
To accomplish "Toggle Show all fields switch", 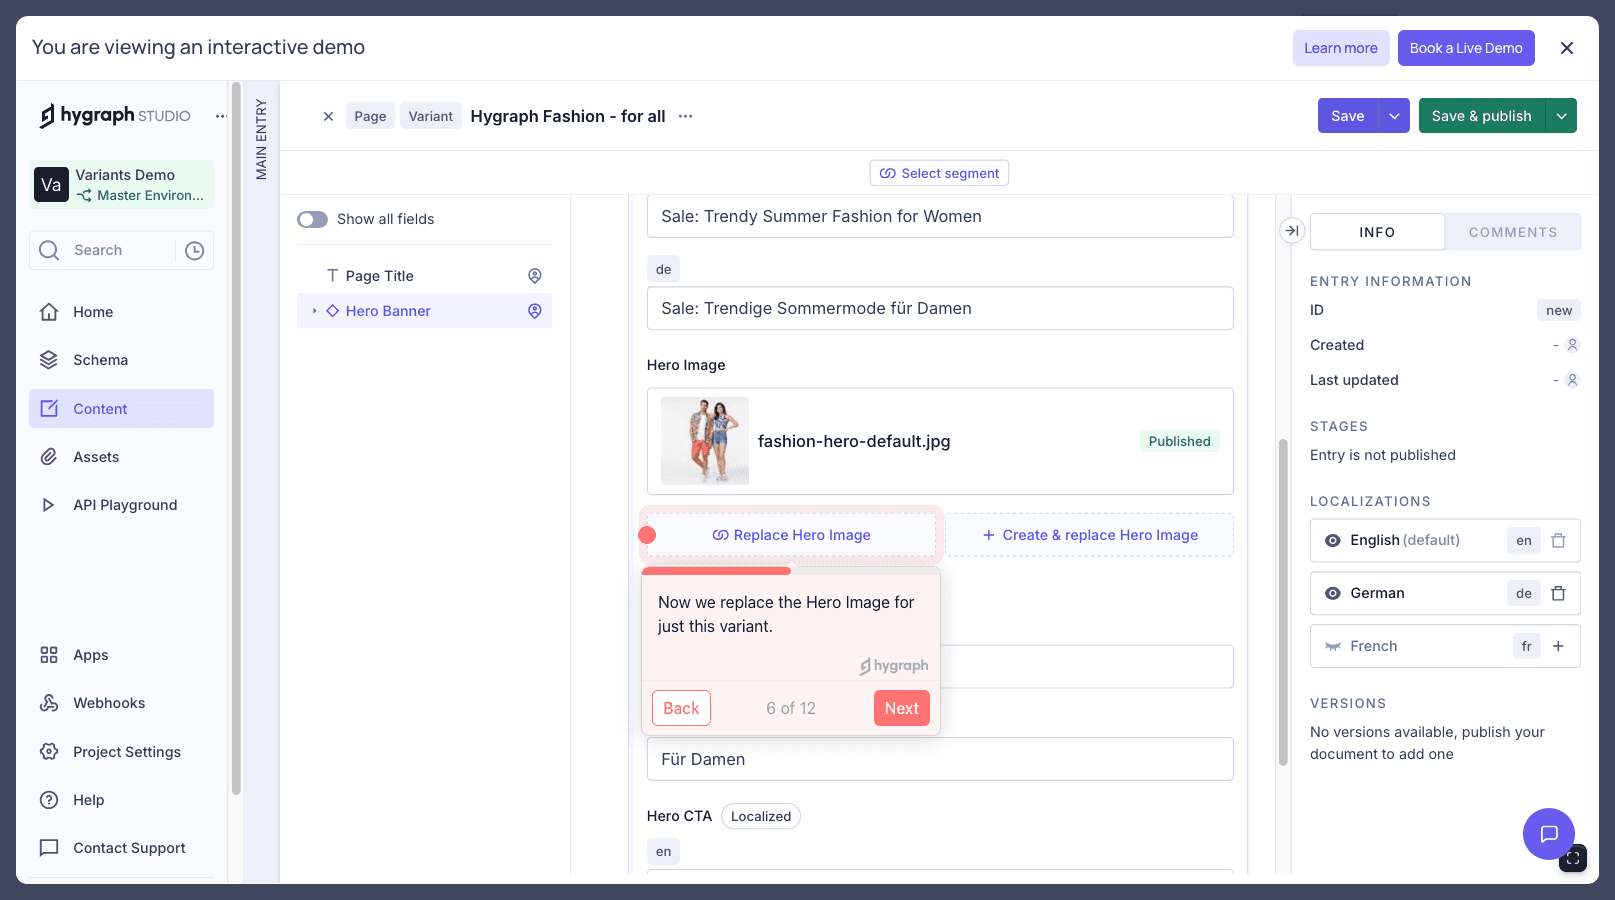I will [x=313, y=219].
